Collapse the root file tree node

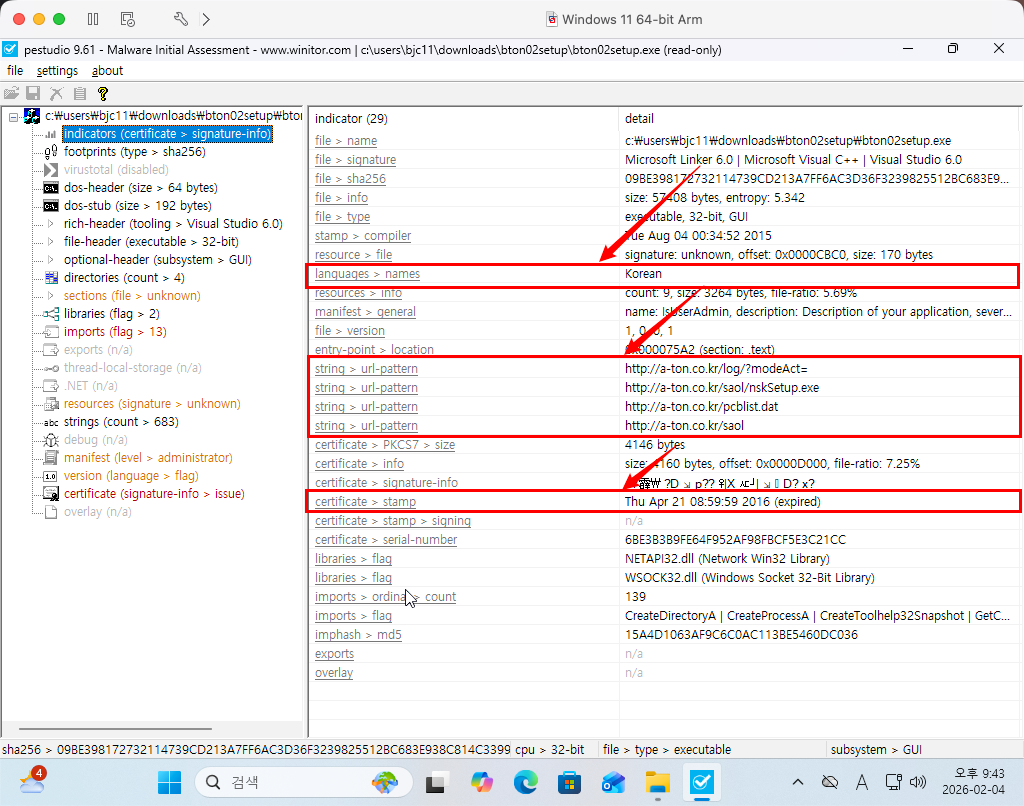pos(13,117)
